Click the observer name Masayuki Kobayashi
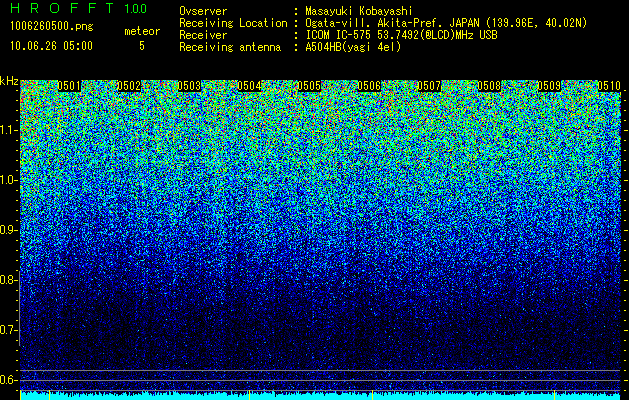 tap(359, 11)
